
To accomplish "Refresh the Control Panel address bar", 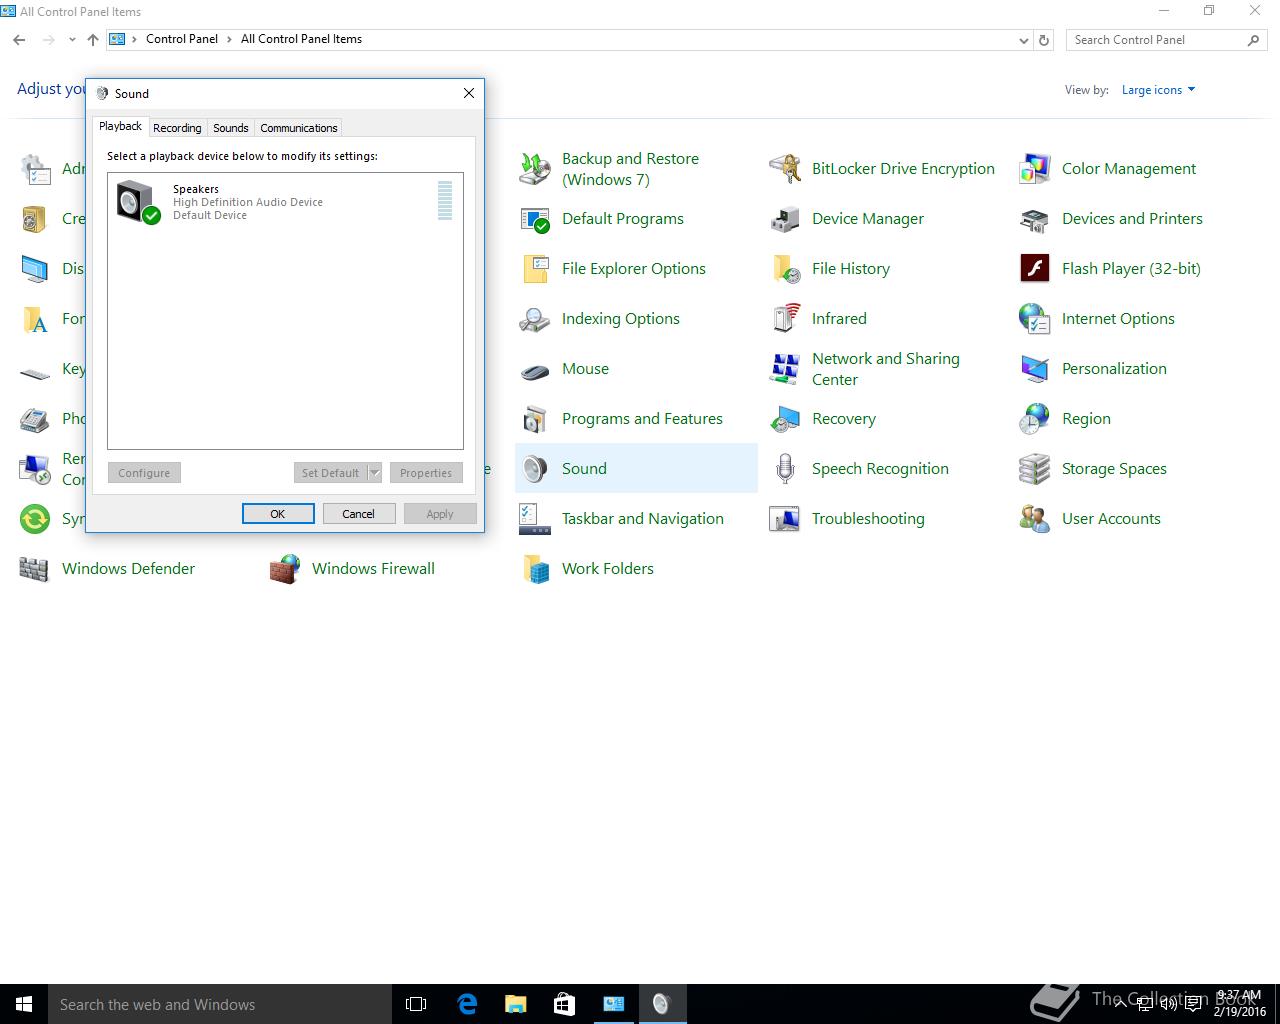I will click(x=1044, y=40).
